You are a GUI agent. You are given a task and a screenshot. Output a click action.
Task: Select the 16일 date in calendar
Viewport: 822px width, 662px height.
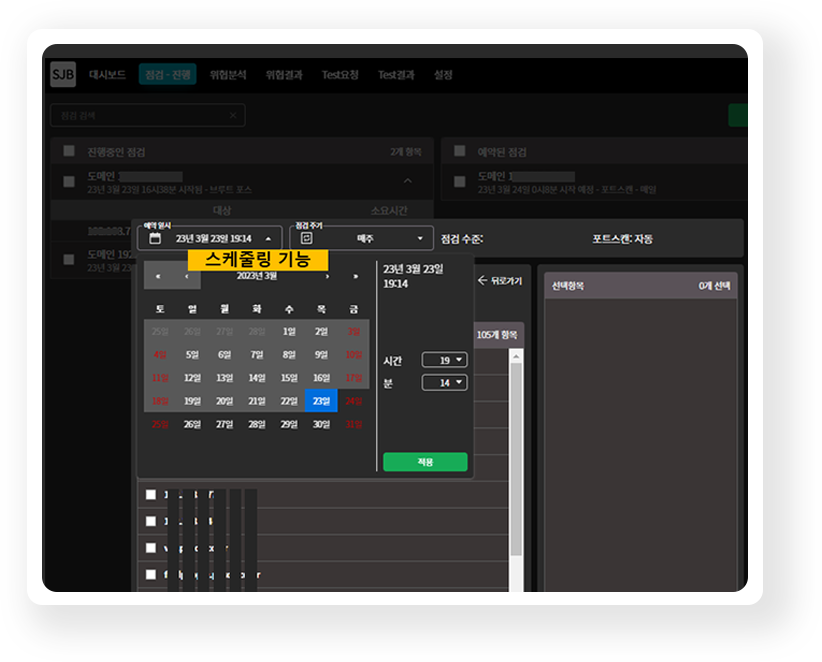[x=321, y=378]
